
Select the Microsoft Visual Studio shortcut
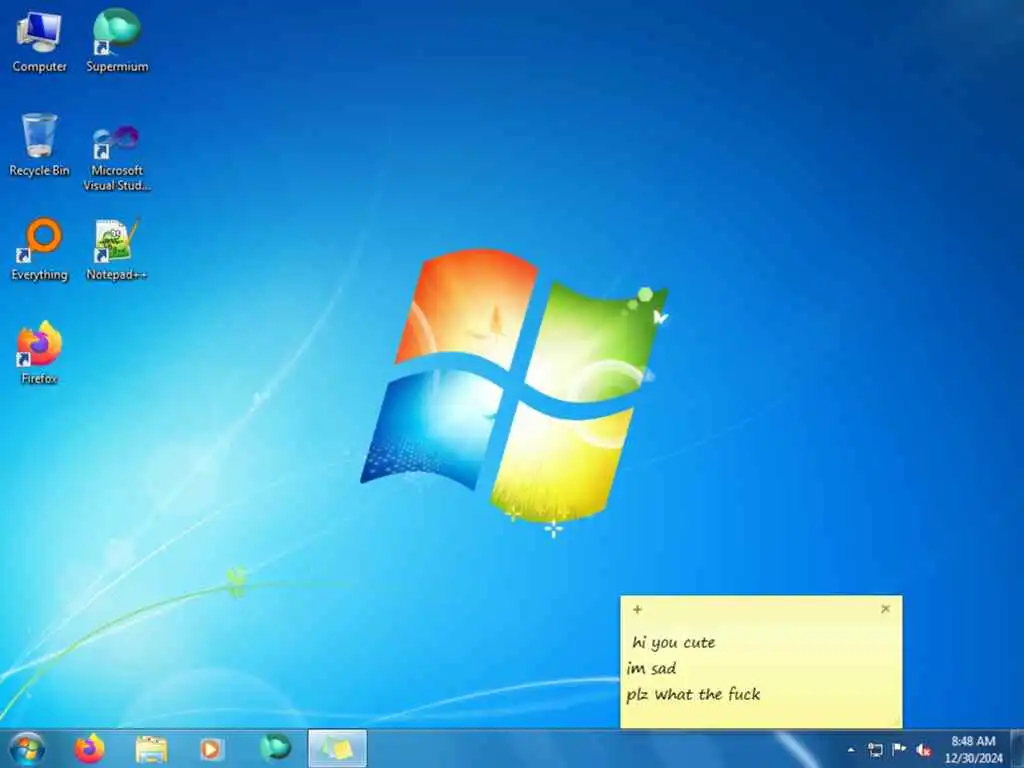(x=117, y=159)
